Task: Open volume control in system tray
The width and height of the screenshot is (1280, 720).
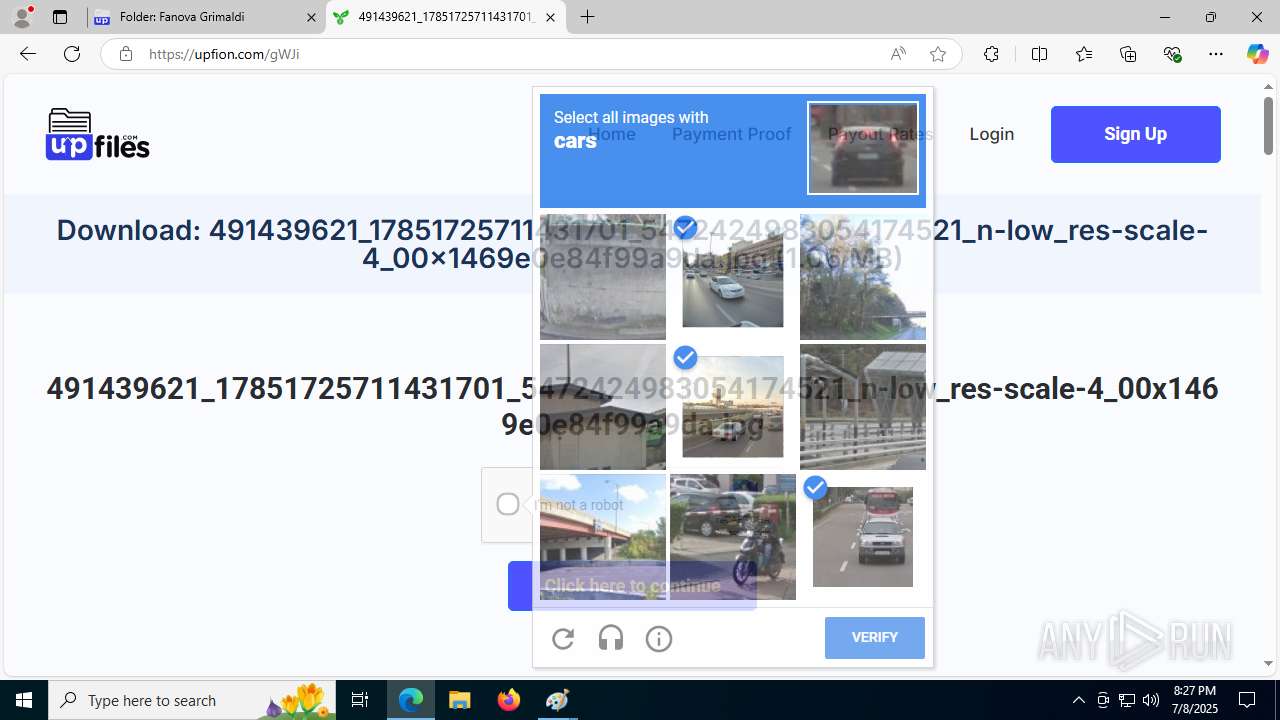Action: (1151, 700)
